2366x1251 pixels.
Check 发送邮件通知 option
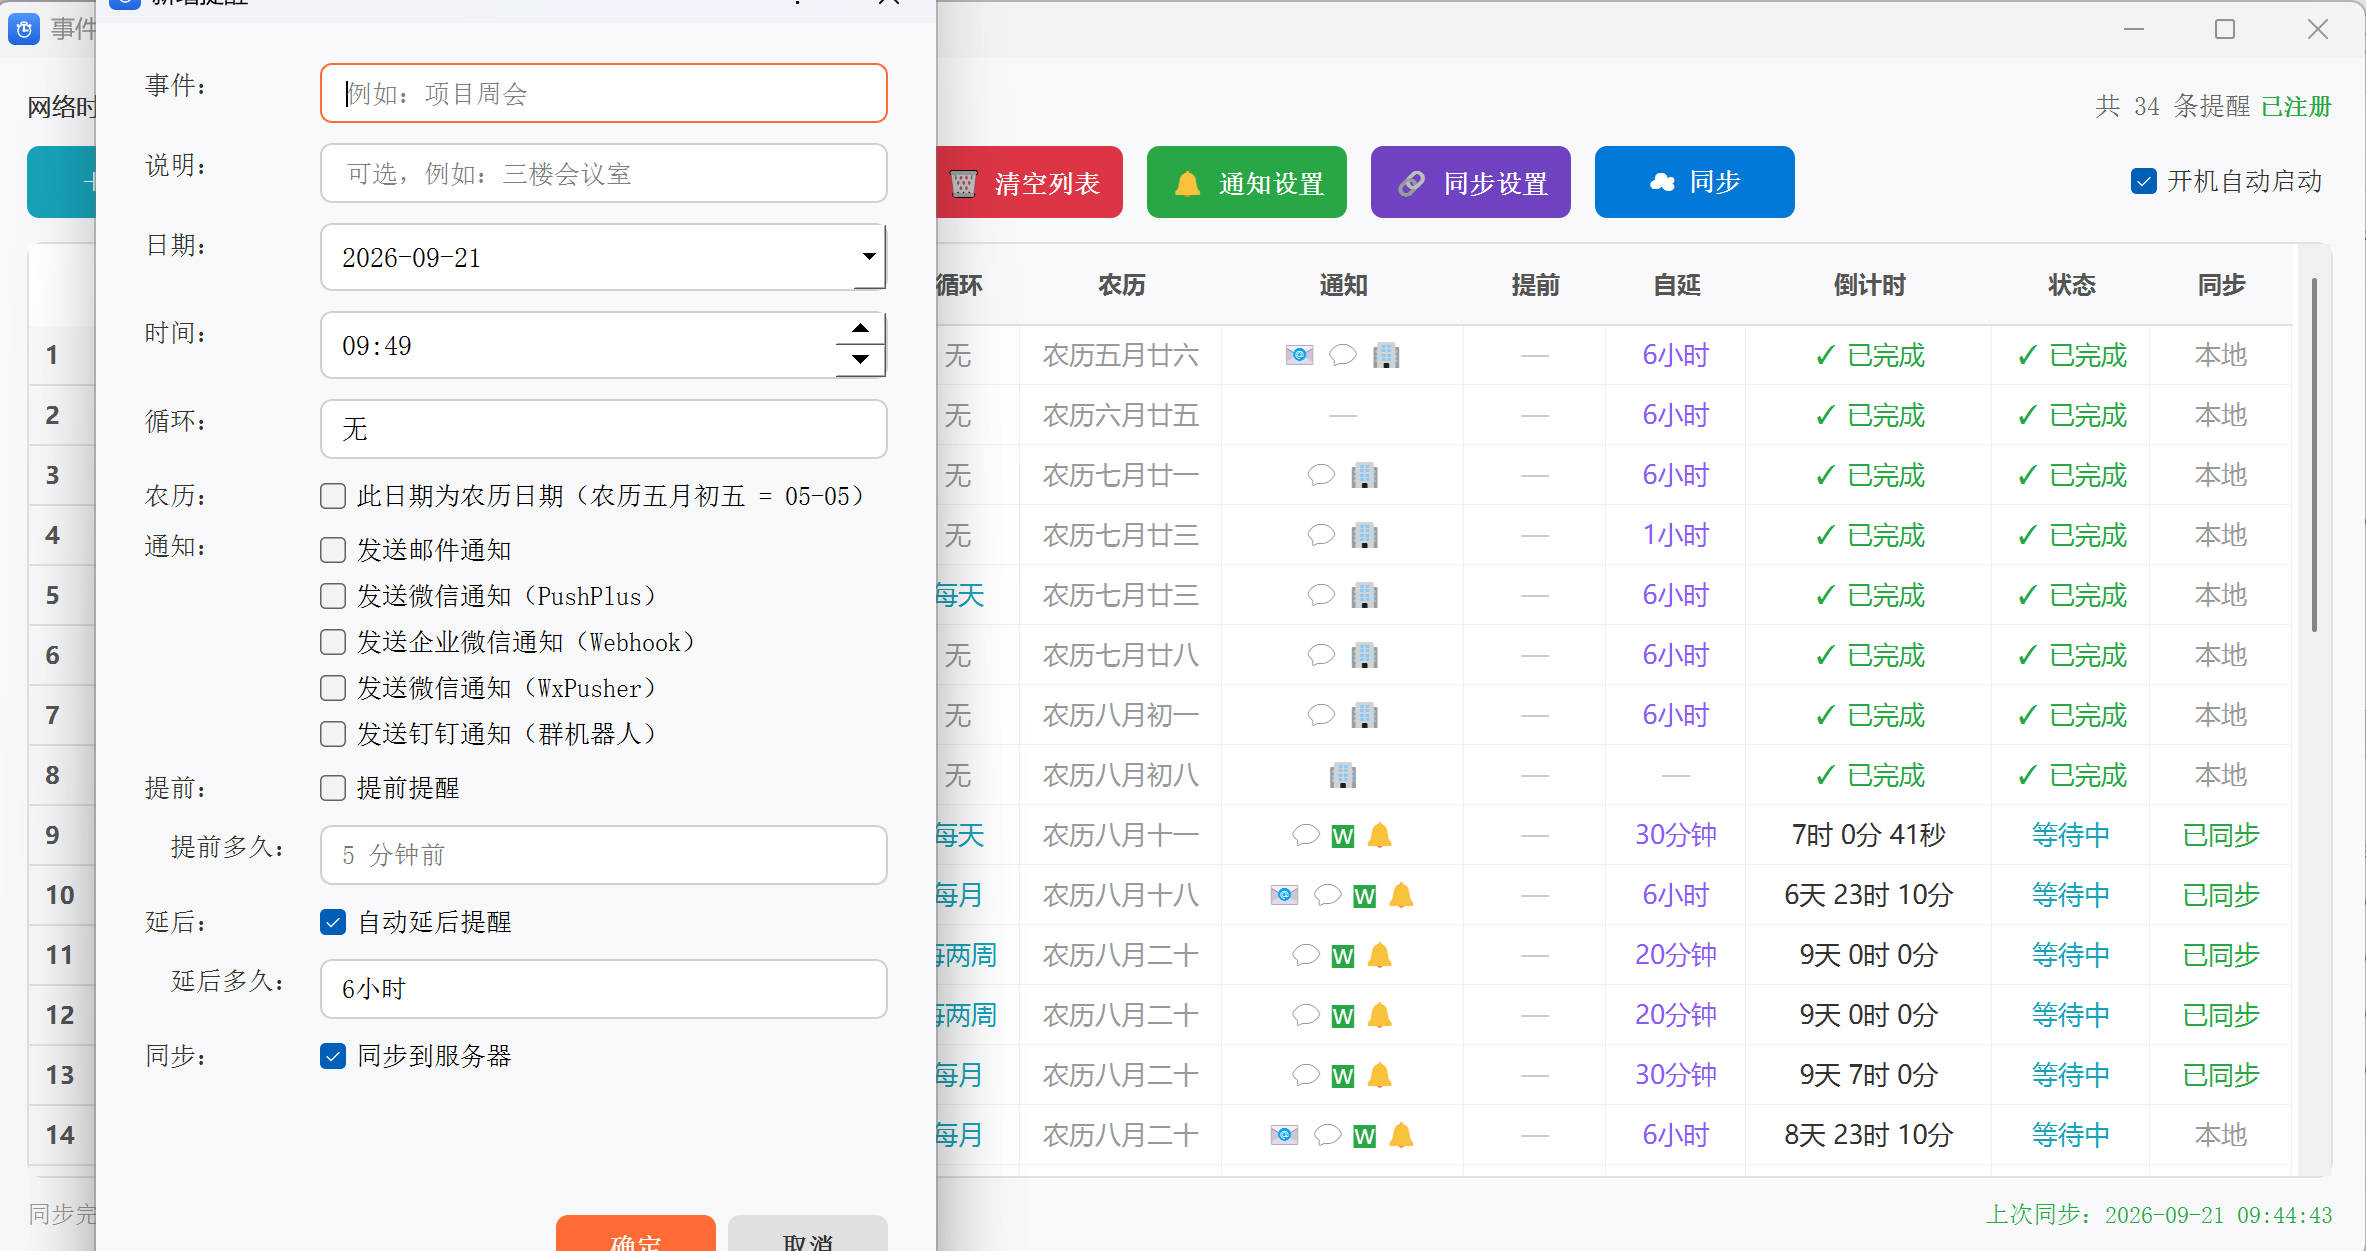click(x=333, y=550)
